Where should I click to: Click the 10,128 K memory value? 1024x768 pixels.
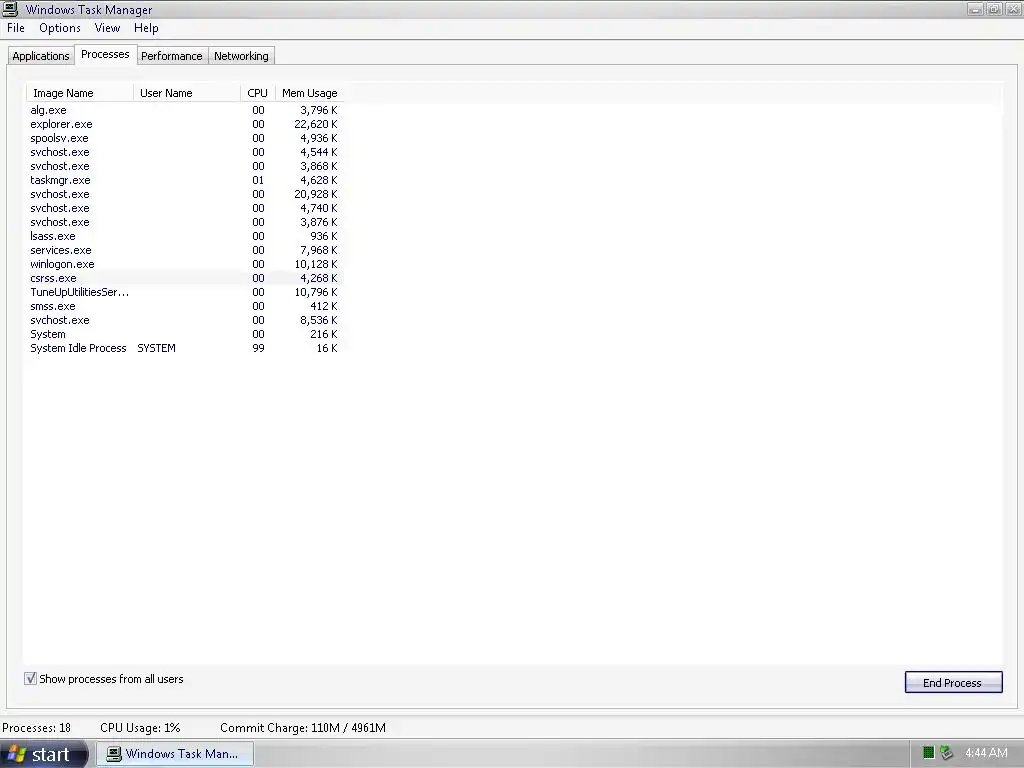pyautogui.click(x=315, y=264)
